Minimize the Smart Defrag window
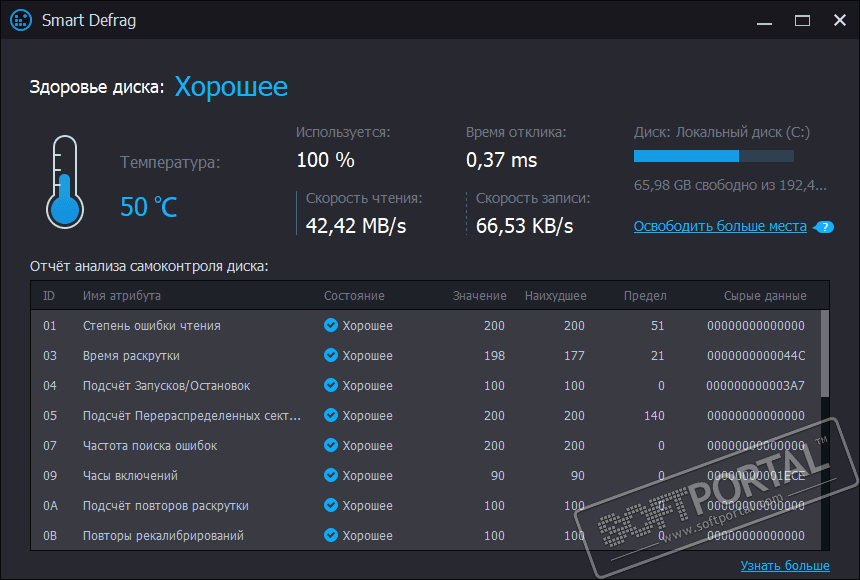Screen dimensions: 860x580 pyautogui.click(x=765, y=19)
